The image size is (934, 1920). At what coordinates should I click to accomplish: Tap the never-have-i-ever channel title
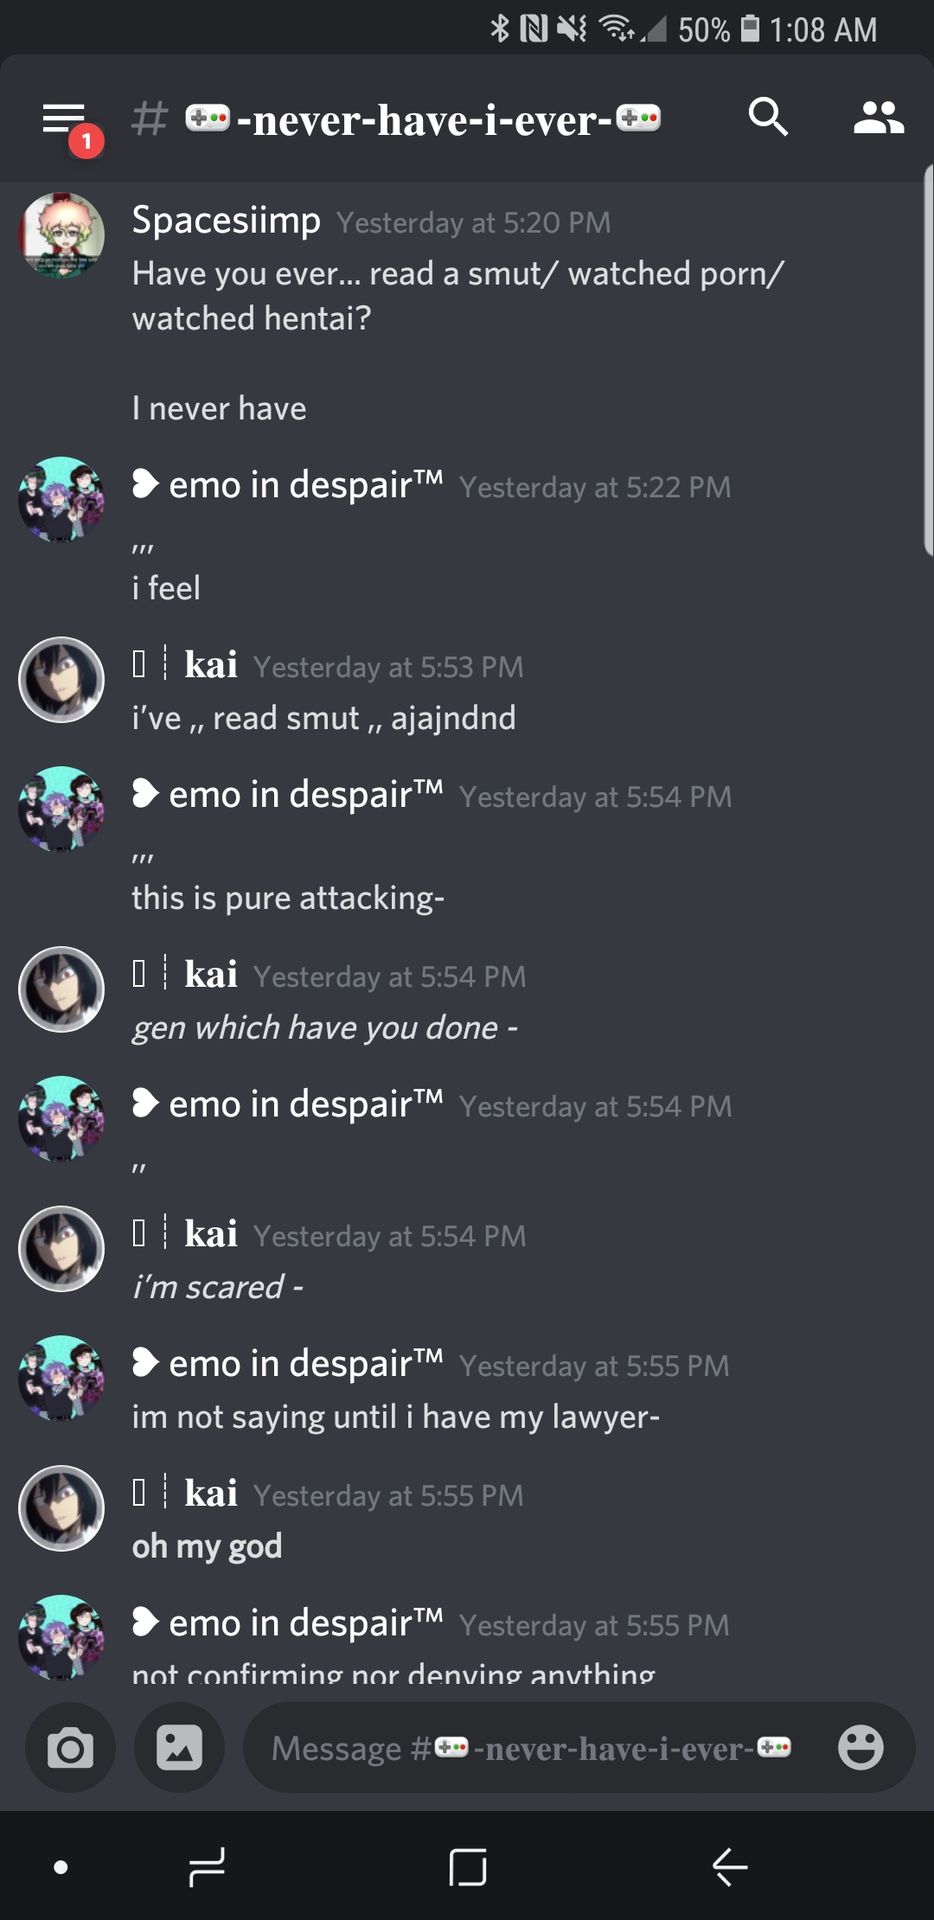tap(424, 120)
